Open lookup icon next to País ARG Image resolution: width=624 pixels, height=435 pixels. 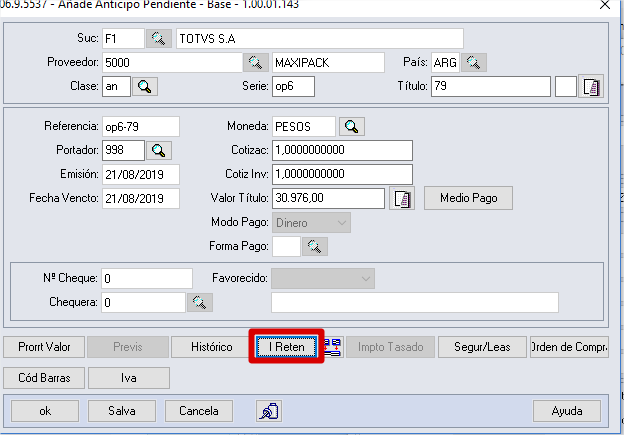(474, 62)
